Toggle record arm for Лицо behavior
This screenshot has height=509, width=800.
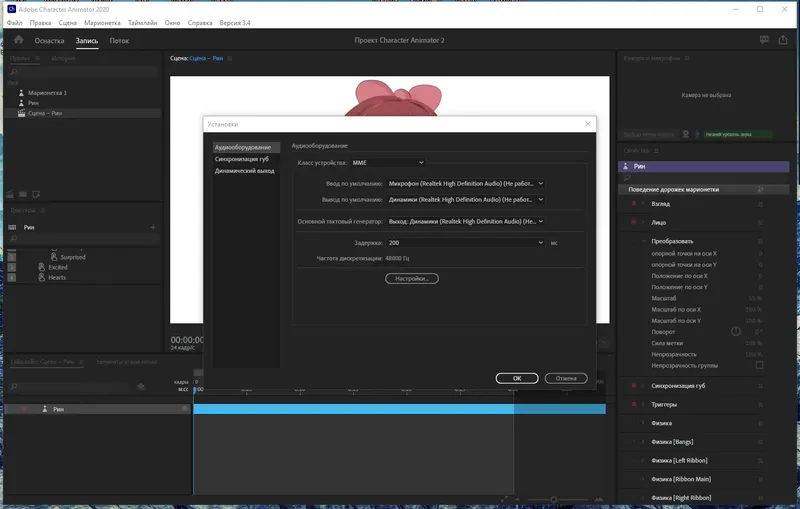tap(634, 222)
